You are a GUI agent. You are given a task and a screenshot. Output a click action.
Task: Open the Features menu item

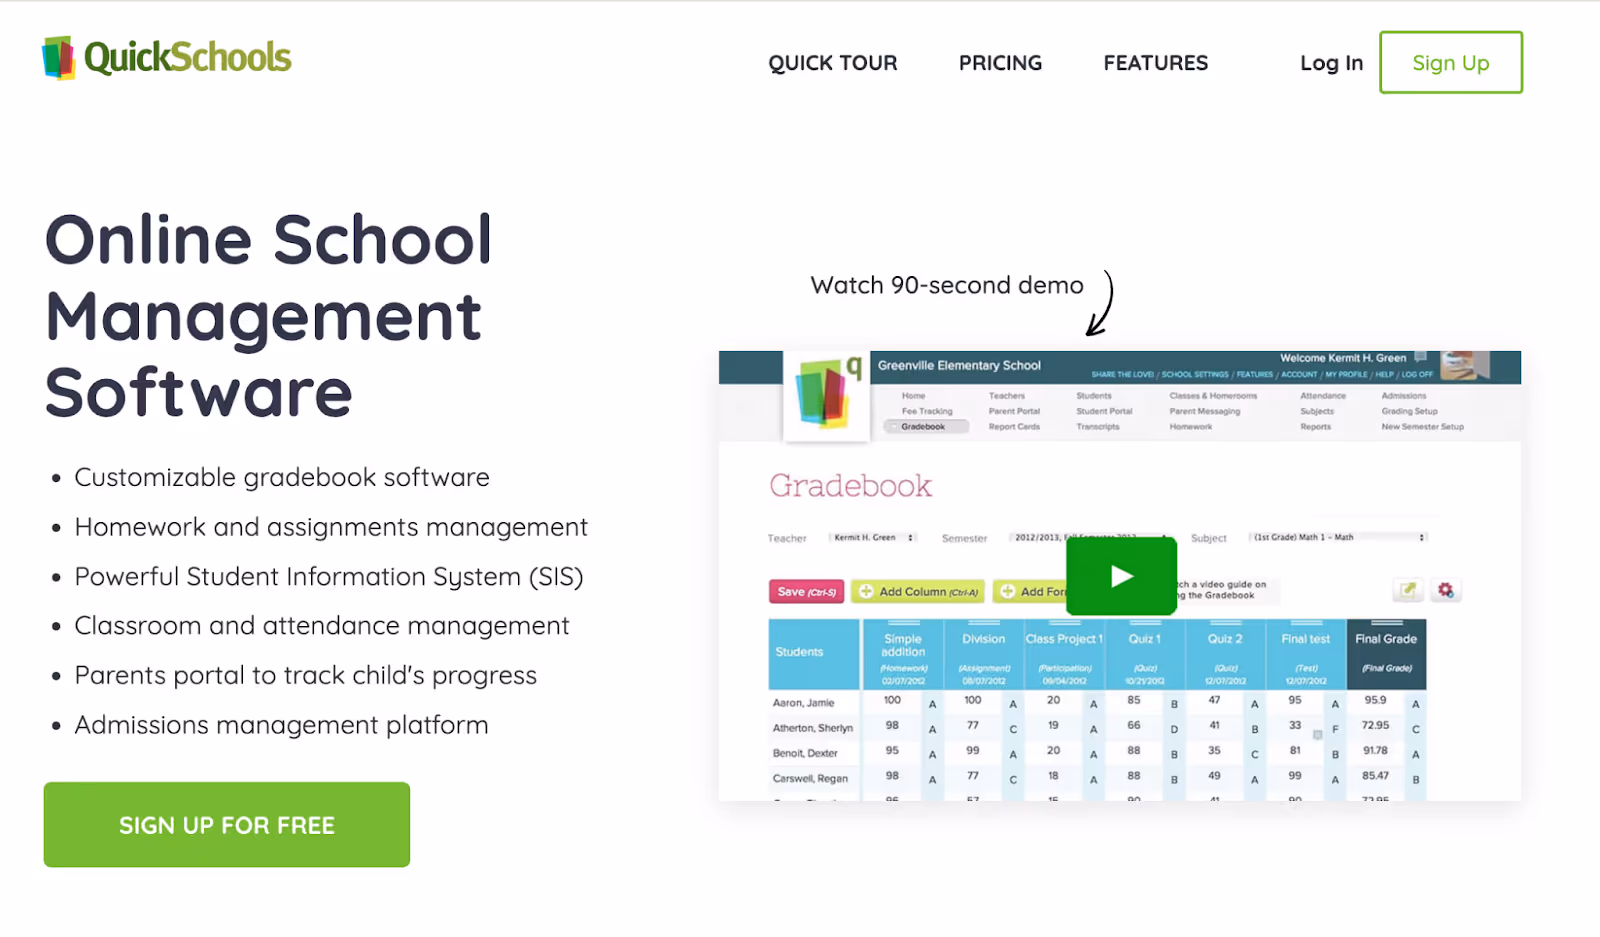[x=1155, y=63]
